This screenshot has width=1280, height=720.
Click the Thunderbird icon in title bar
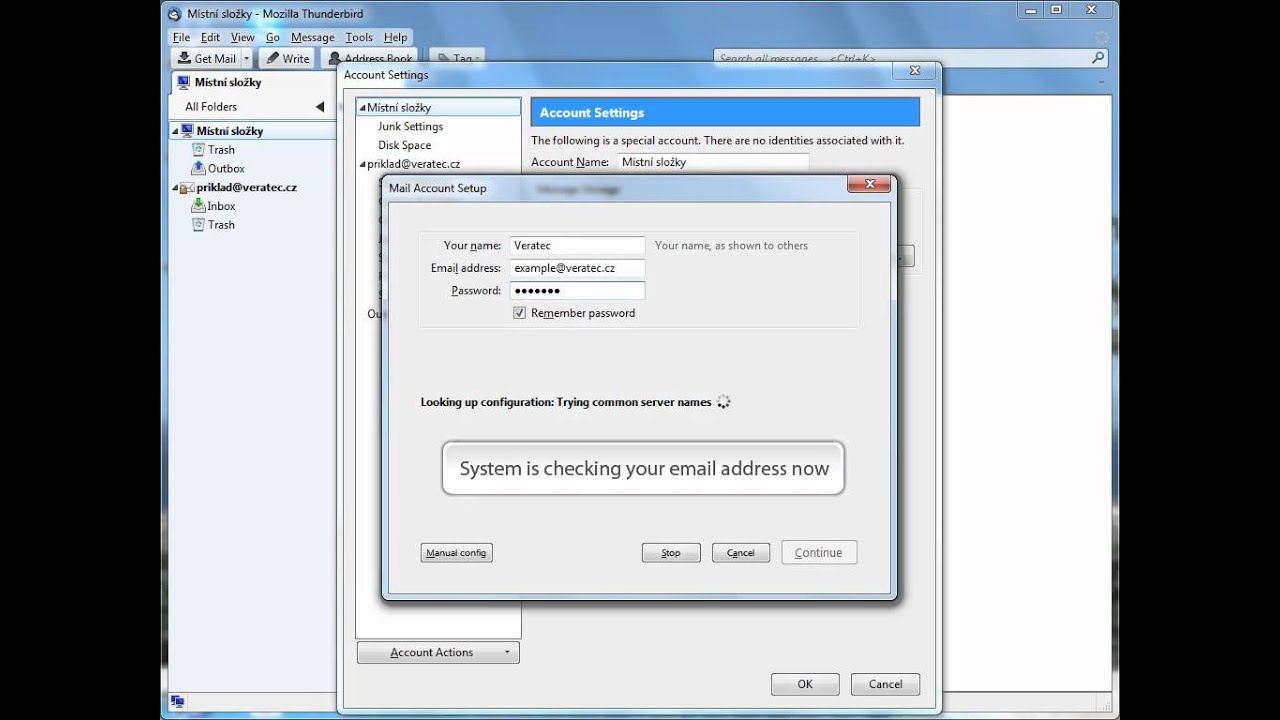pos(175,14)
